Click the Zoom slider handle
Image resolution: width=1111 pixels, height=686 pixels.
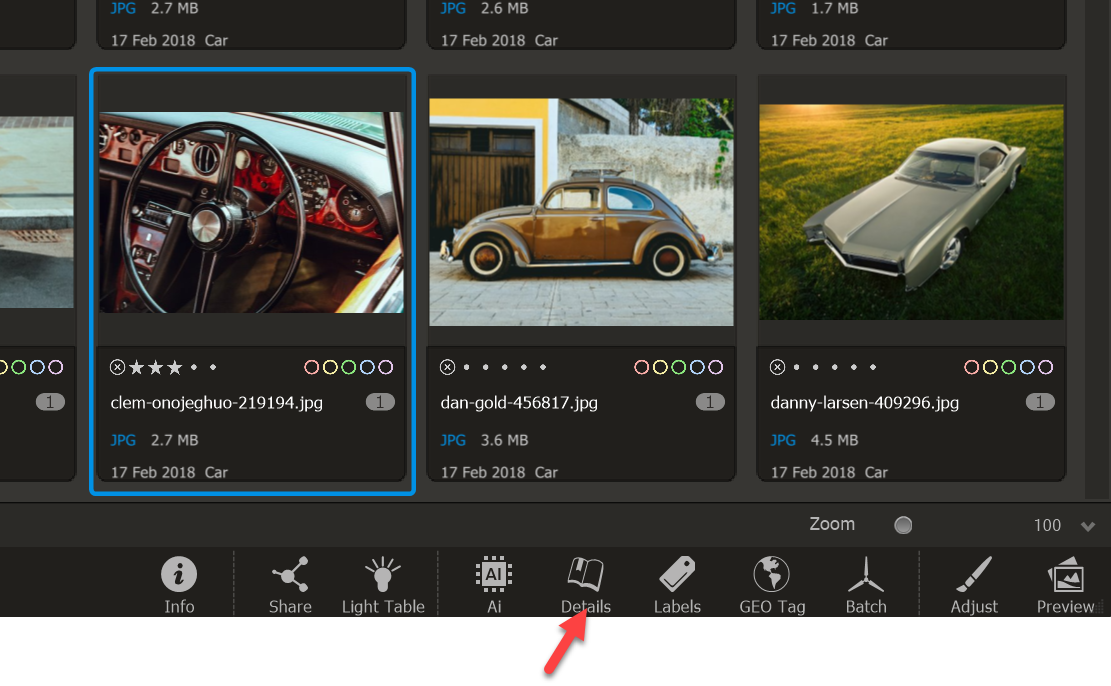(x=903, y=525)
